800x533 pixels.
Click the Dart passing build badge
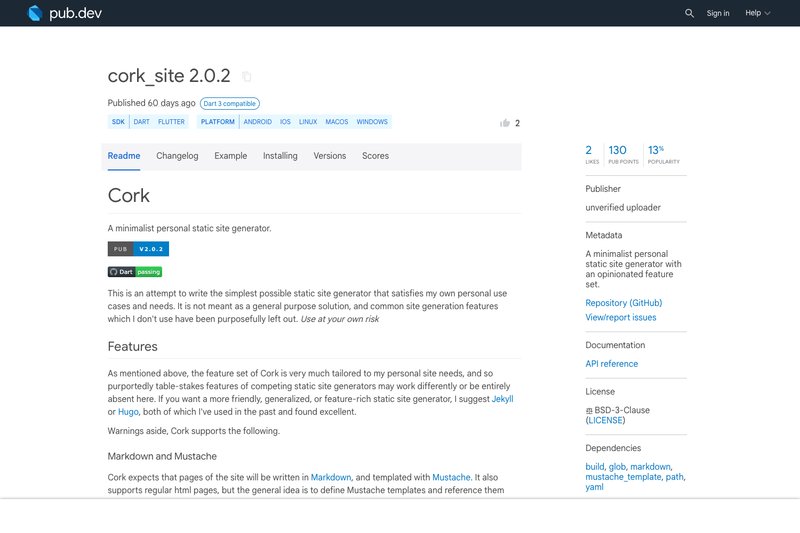click(135, 272)
